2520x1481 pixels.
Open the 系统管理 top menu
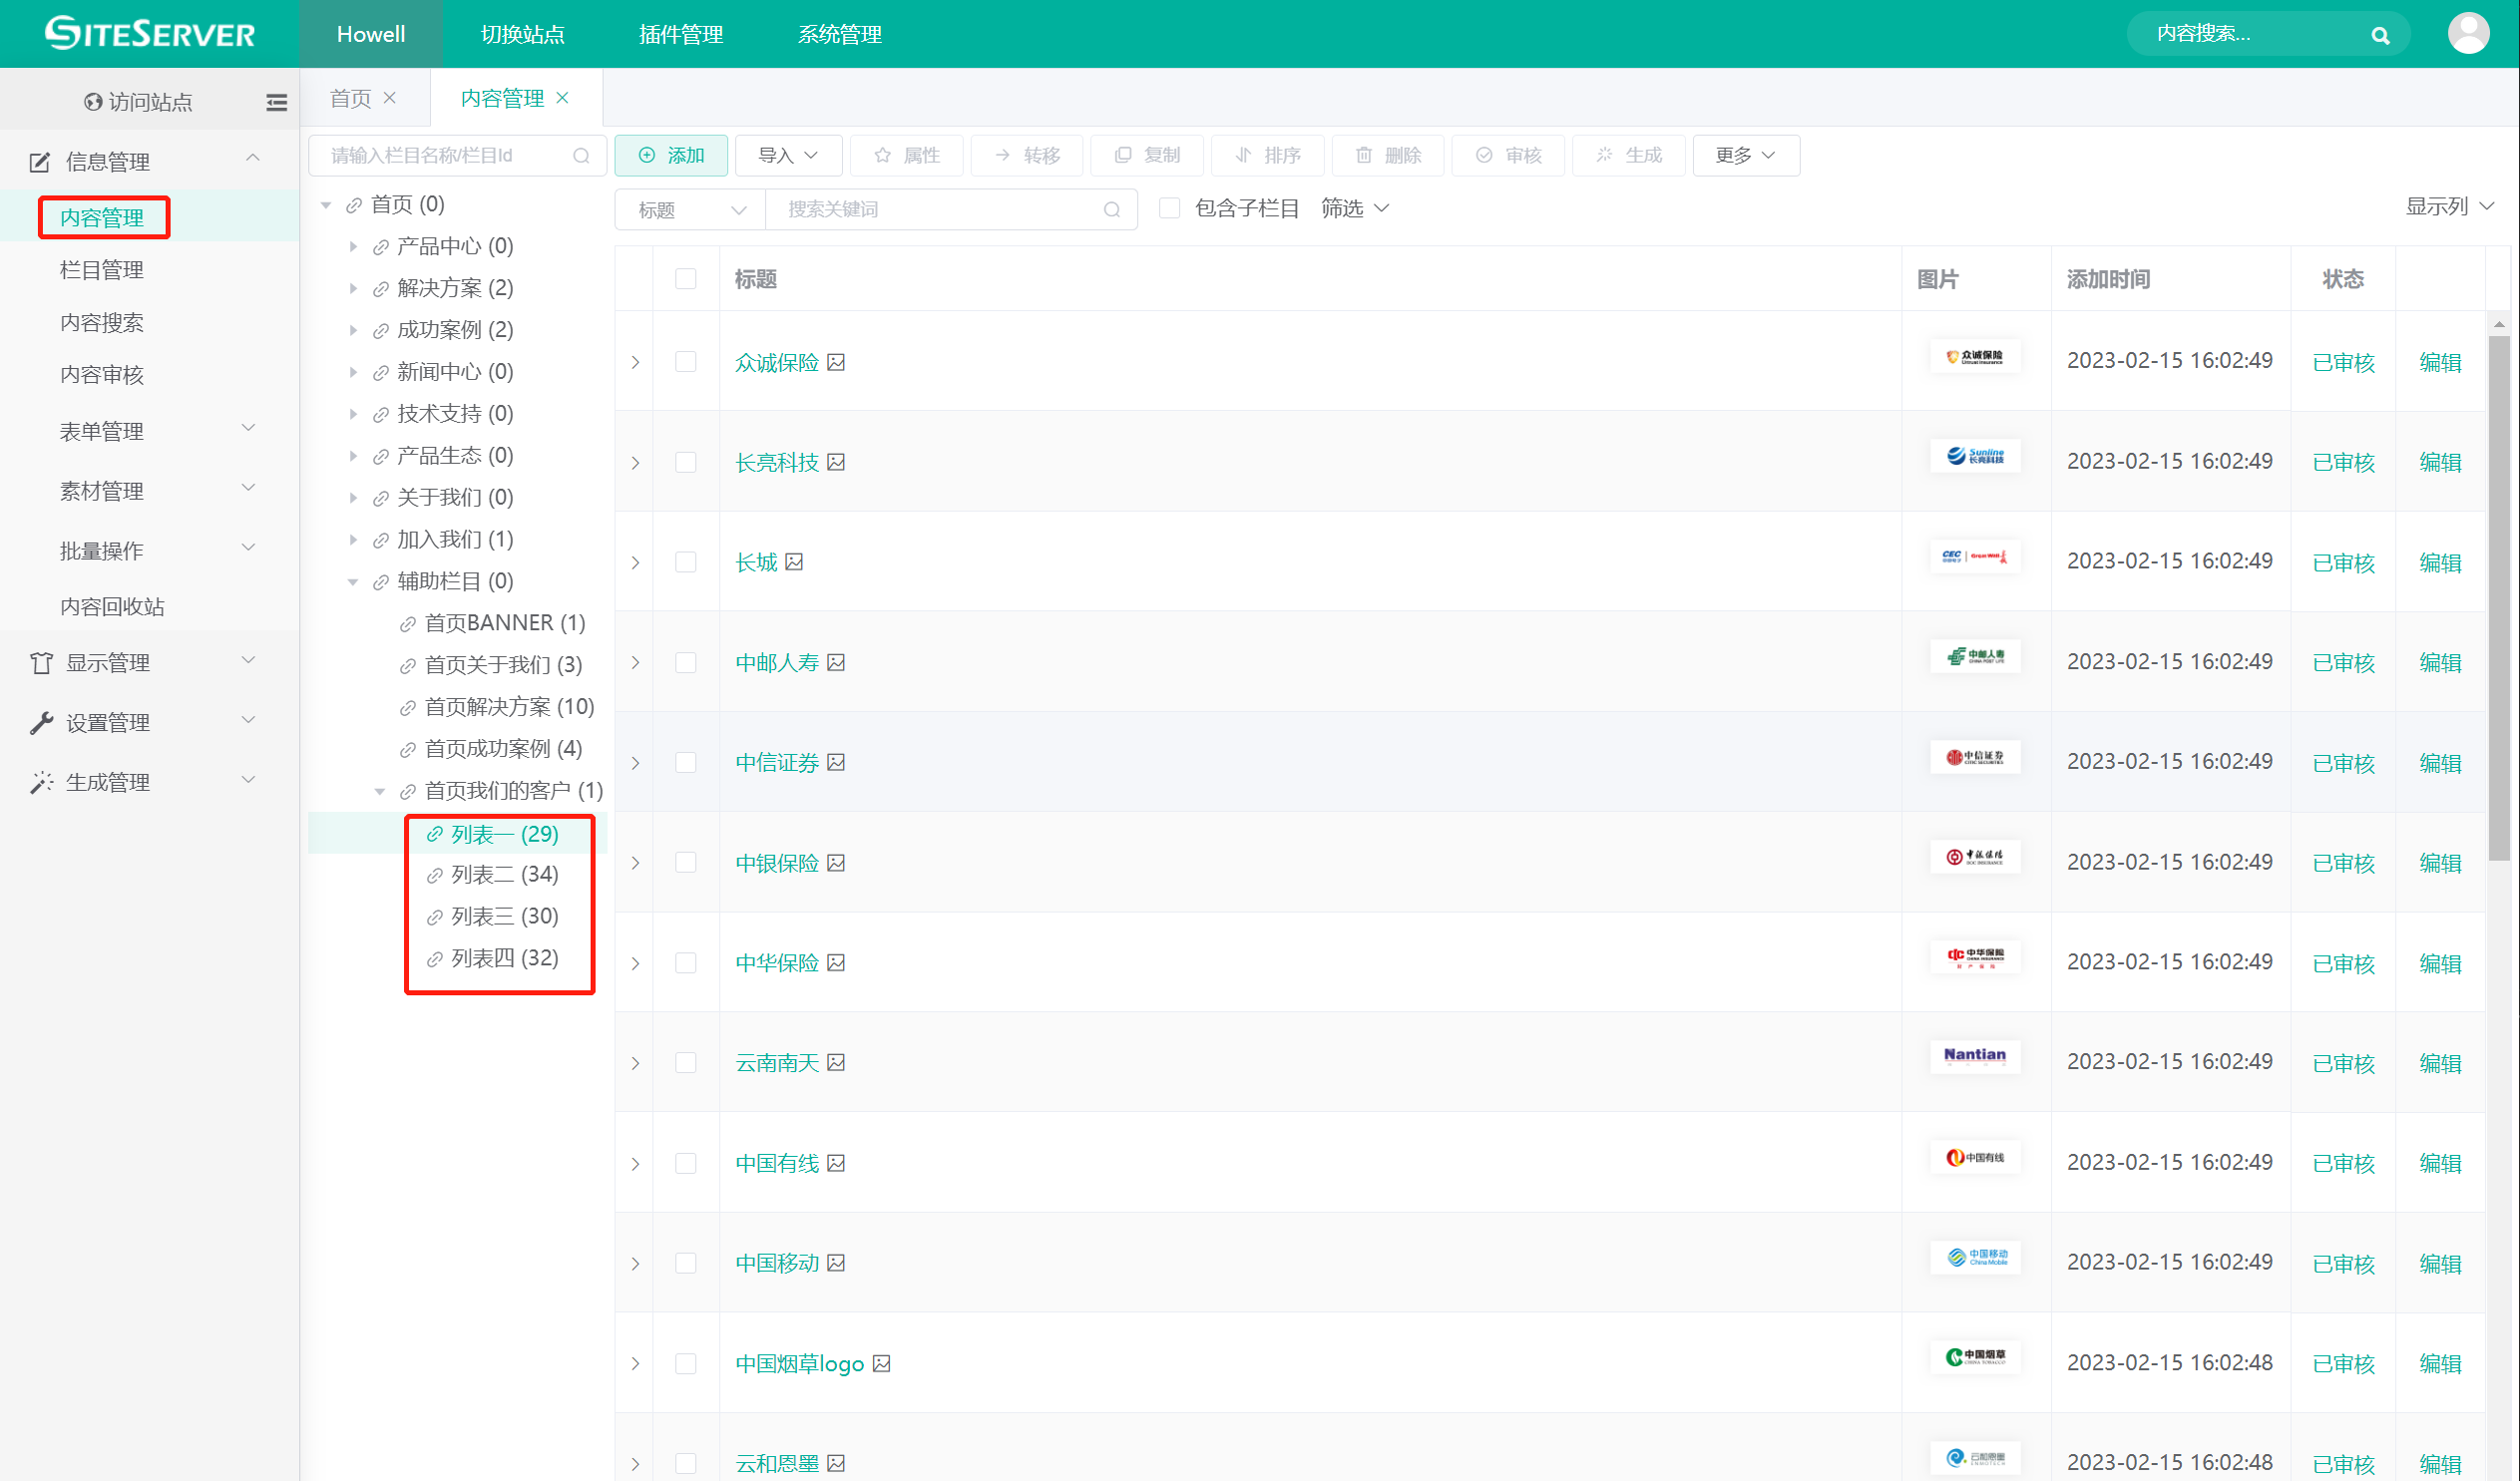839,35
